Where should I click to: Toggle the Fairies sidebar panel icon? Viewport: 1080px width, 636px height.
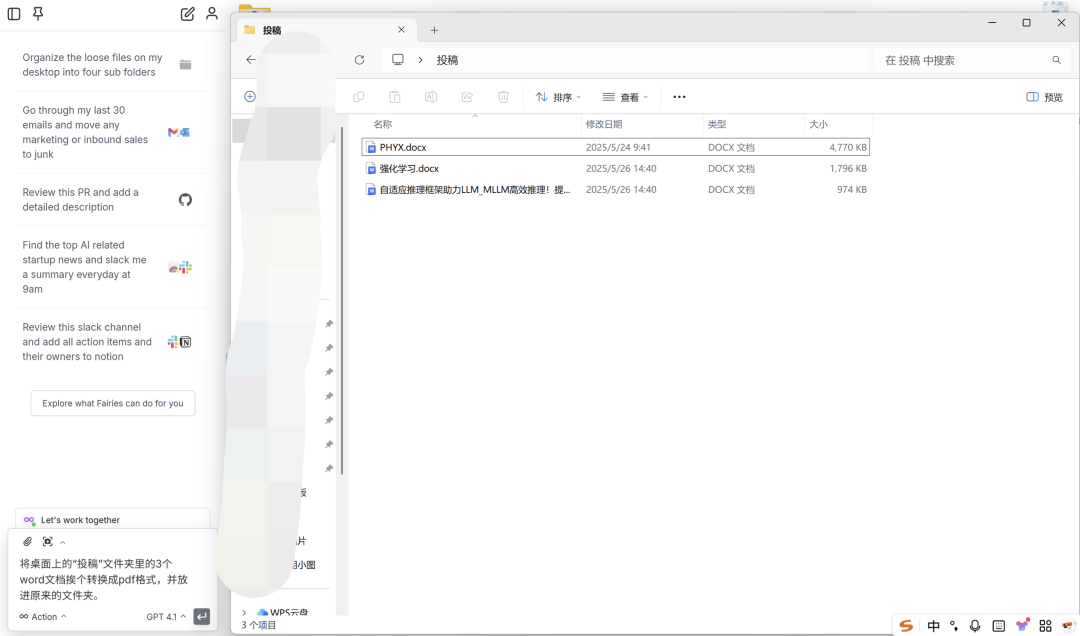tap(14, 14)
